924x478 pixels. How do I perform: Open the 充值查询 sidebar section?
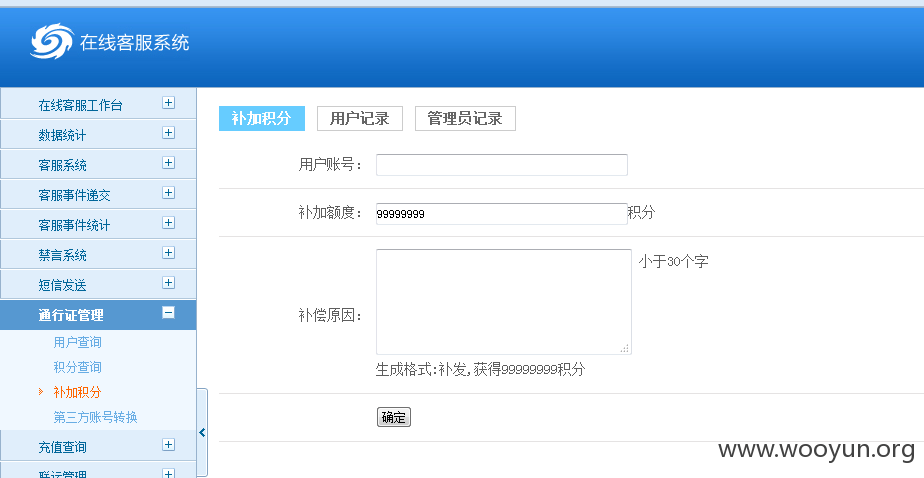pos(98,446)
